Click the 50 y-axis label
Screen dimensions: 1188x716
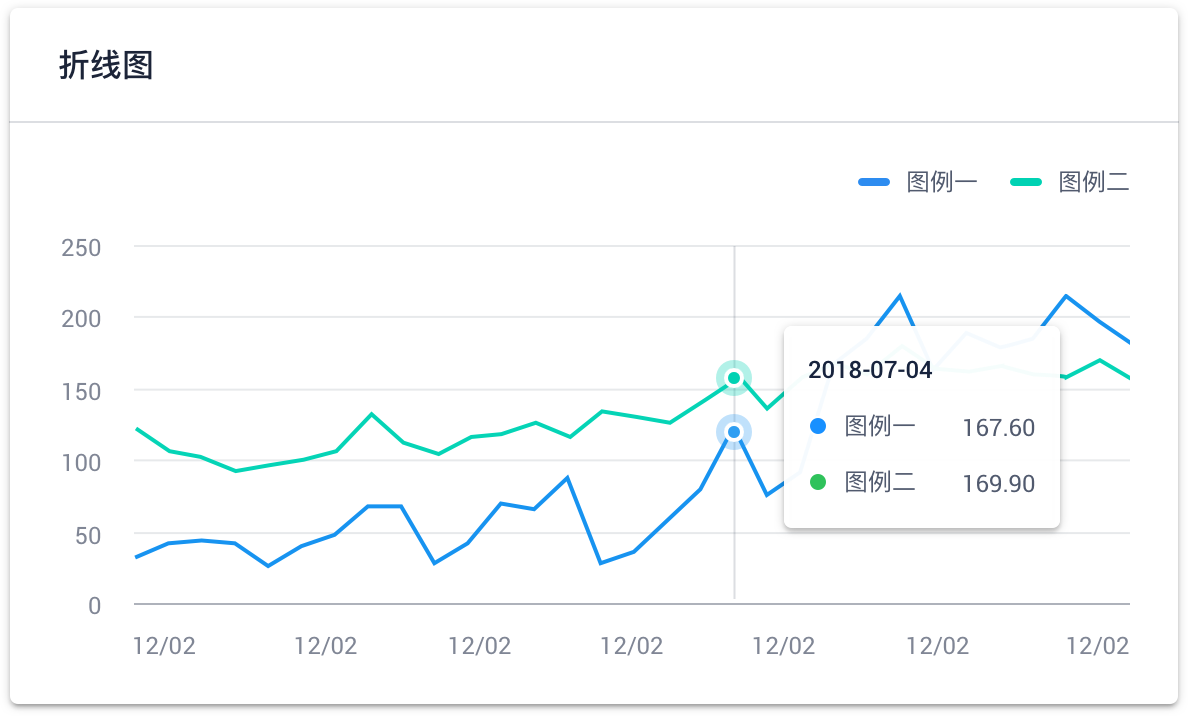(88, 535)
